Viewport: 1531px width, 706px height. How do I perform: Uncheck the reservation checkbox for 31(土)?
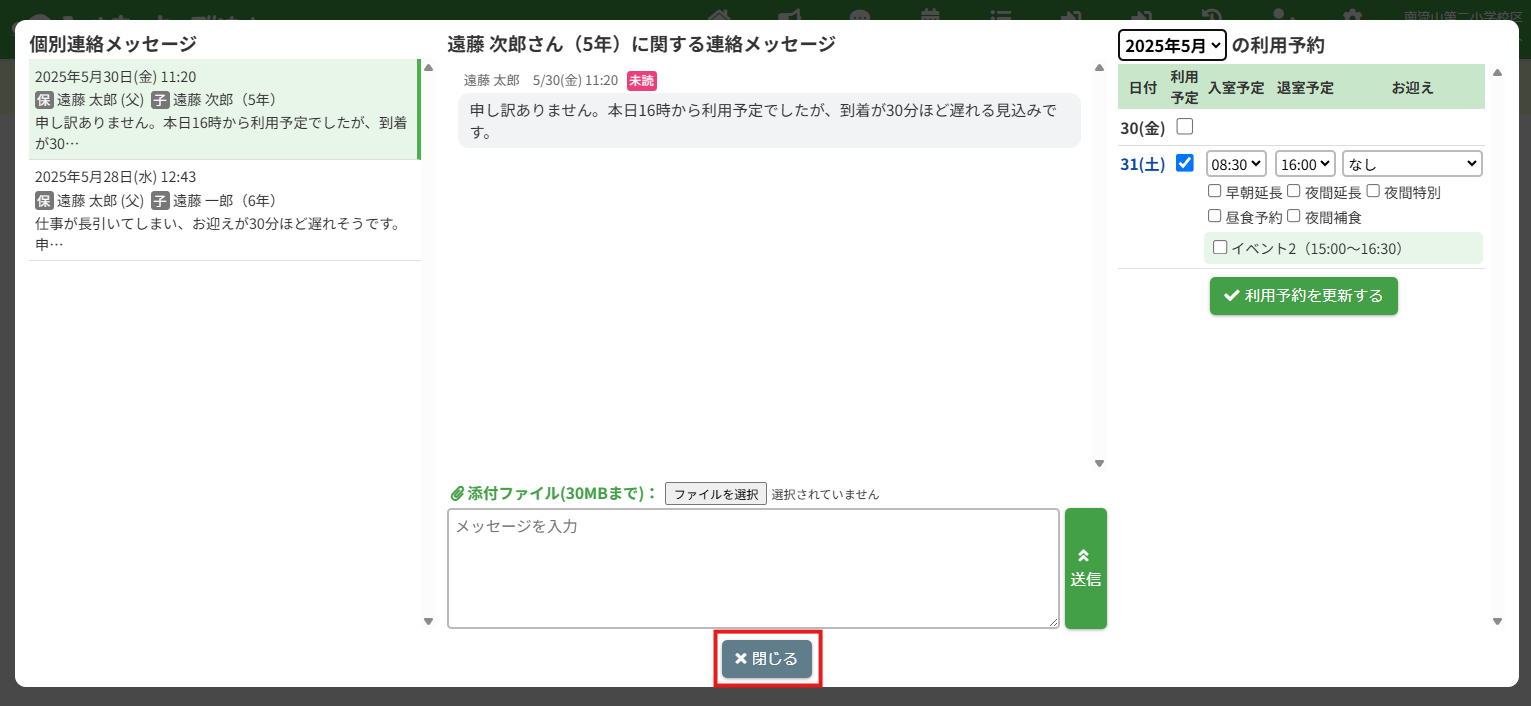point(1185,163)
